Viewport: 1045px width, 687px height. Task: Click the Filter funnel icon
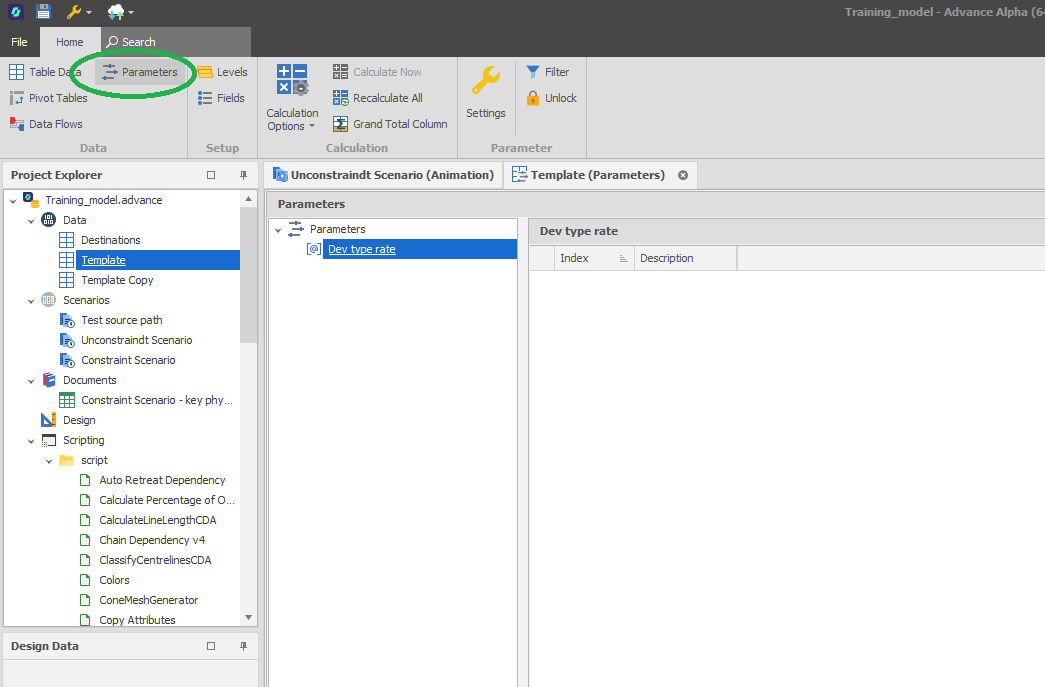coord(534,72)
